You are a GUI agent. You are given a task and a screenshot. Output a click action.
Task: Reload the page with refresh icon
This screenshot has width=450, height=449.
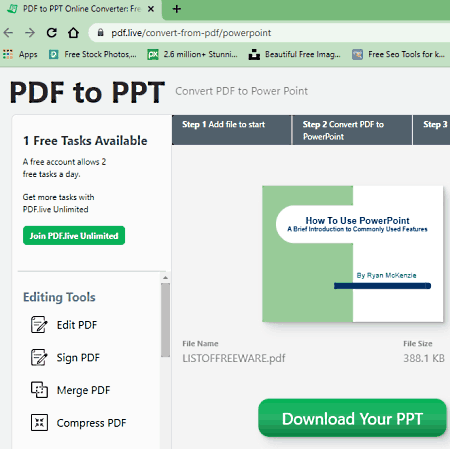52,33
